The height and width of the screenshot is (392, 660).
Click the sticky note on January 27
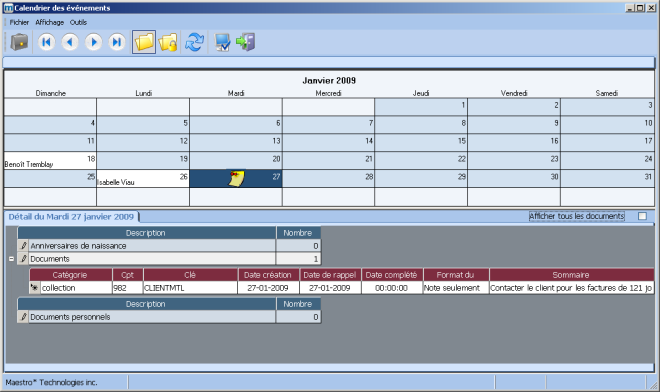[237, 179]
